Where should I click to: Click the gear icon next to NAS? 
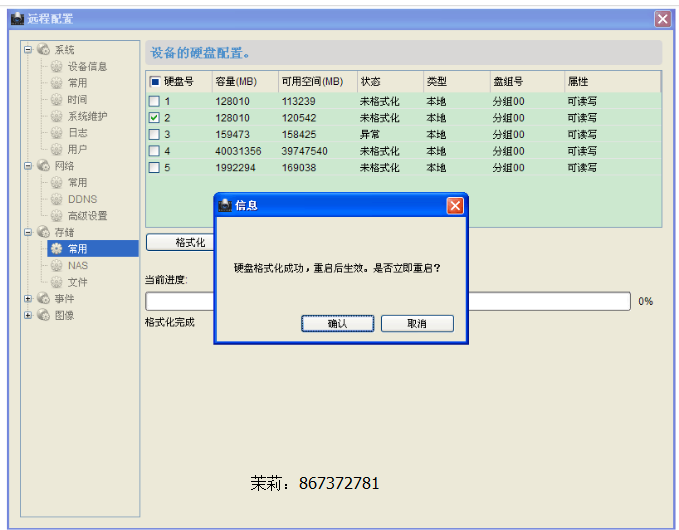57,266
